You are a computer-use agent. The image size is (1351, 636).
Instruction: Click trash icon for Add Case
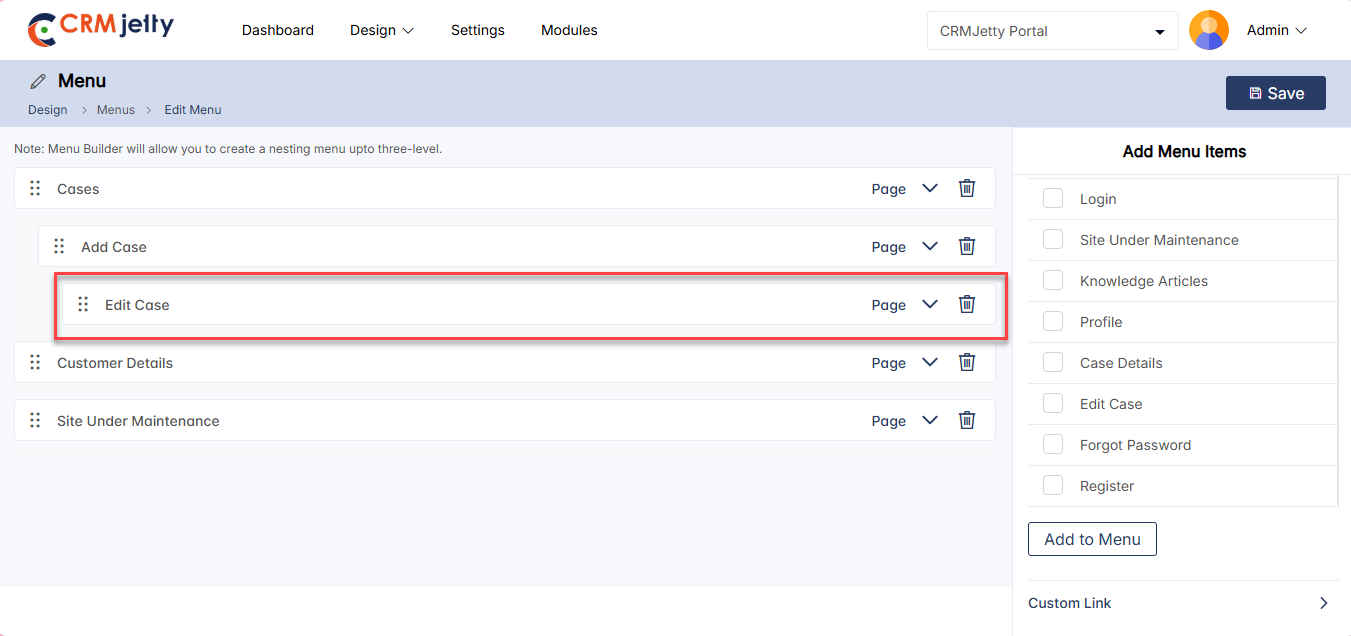coord(967,246)
